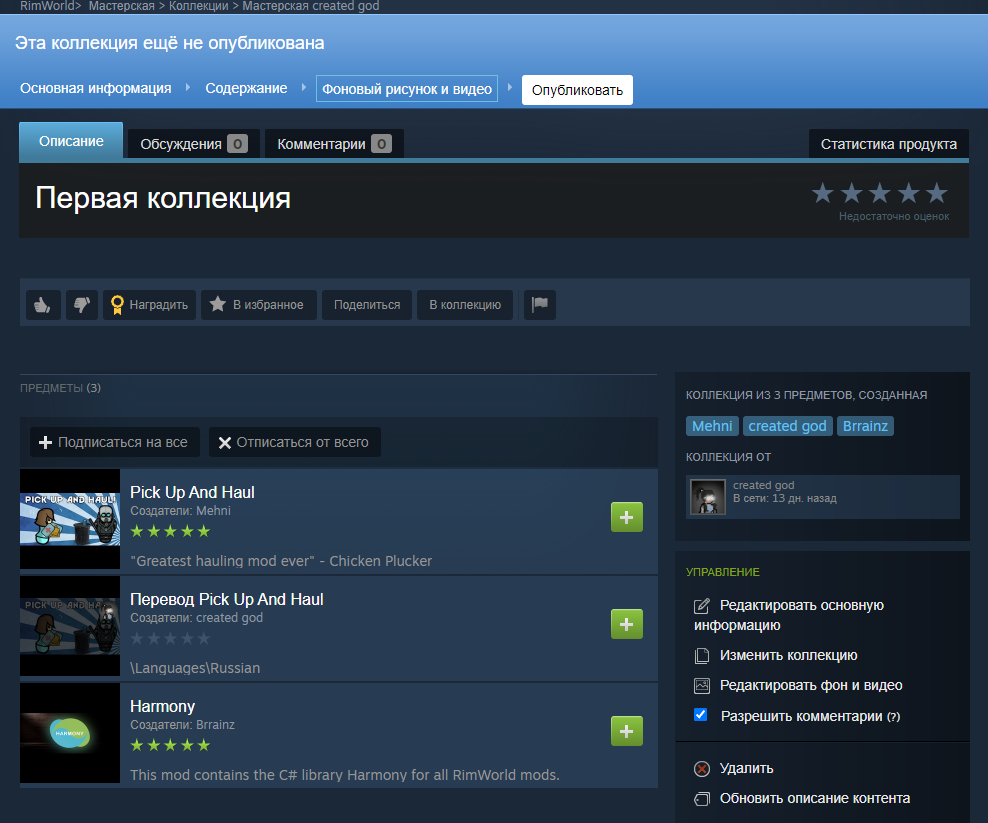Switch to the Обсуждения tab
Image resolution: width=988 pixels, height=823 pixels.
pyautogui.click(x=193, y=144)
